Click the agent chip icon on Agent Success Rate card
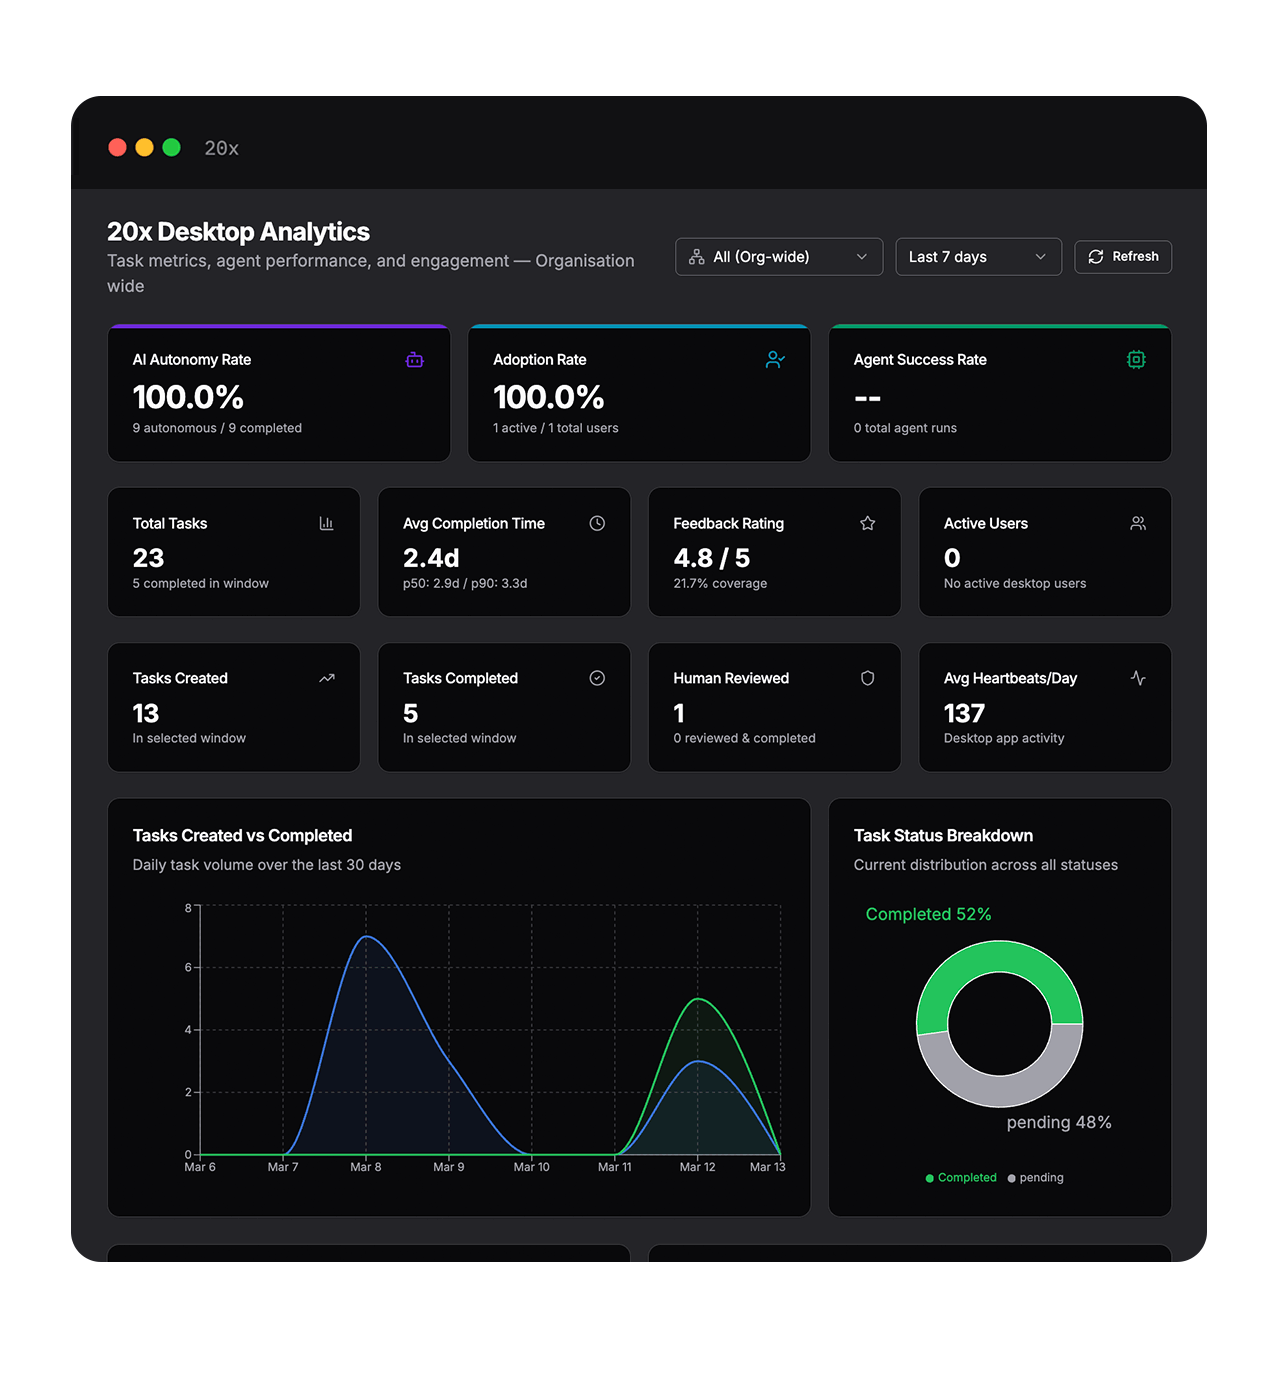This screenshot has height=1380, width=1278. 1135,359
